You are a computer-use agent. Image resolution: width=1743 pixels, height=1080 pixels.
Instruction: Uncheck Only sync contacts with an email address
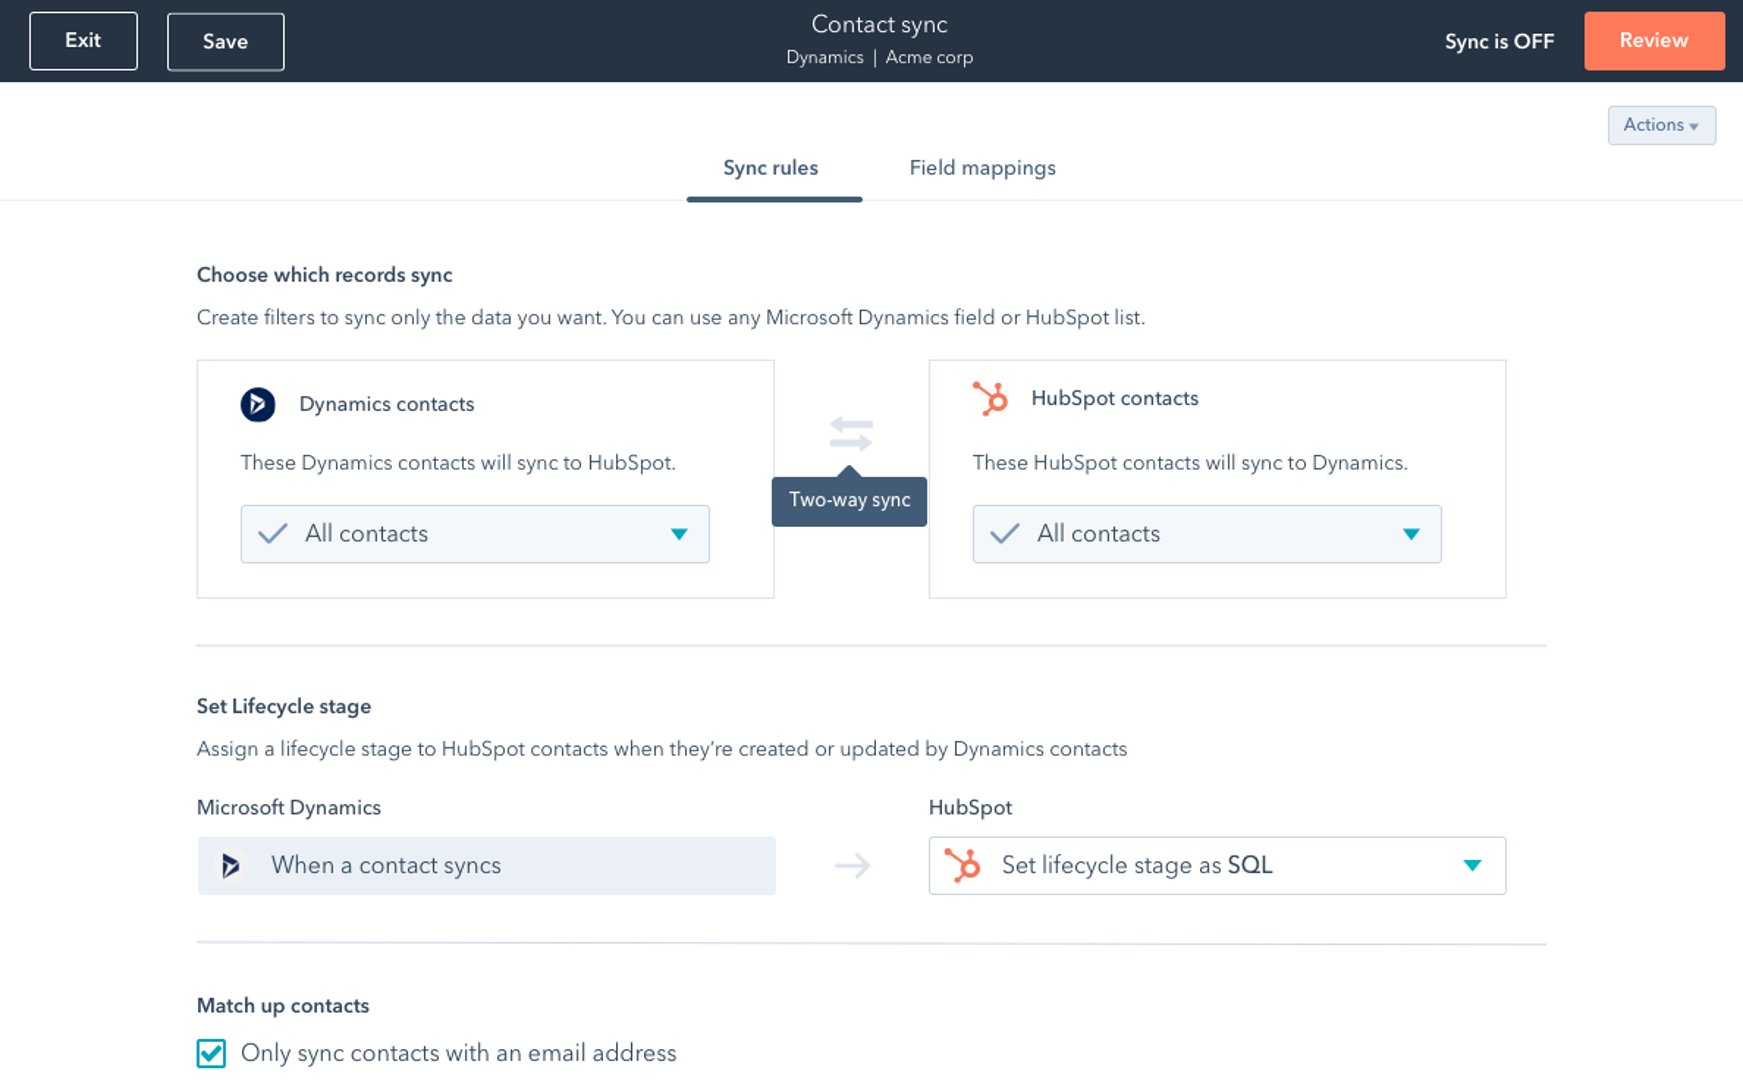click(x=210, y=1053)
